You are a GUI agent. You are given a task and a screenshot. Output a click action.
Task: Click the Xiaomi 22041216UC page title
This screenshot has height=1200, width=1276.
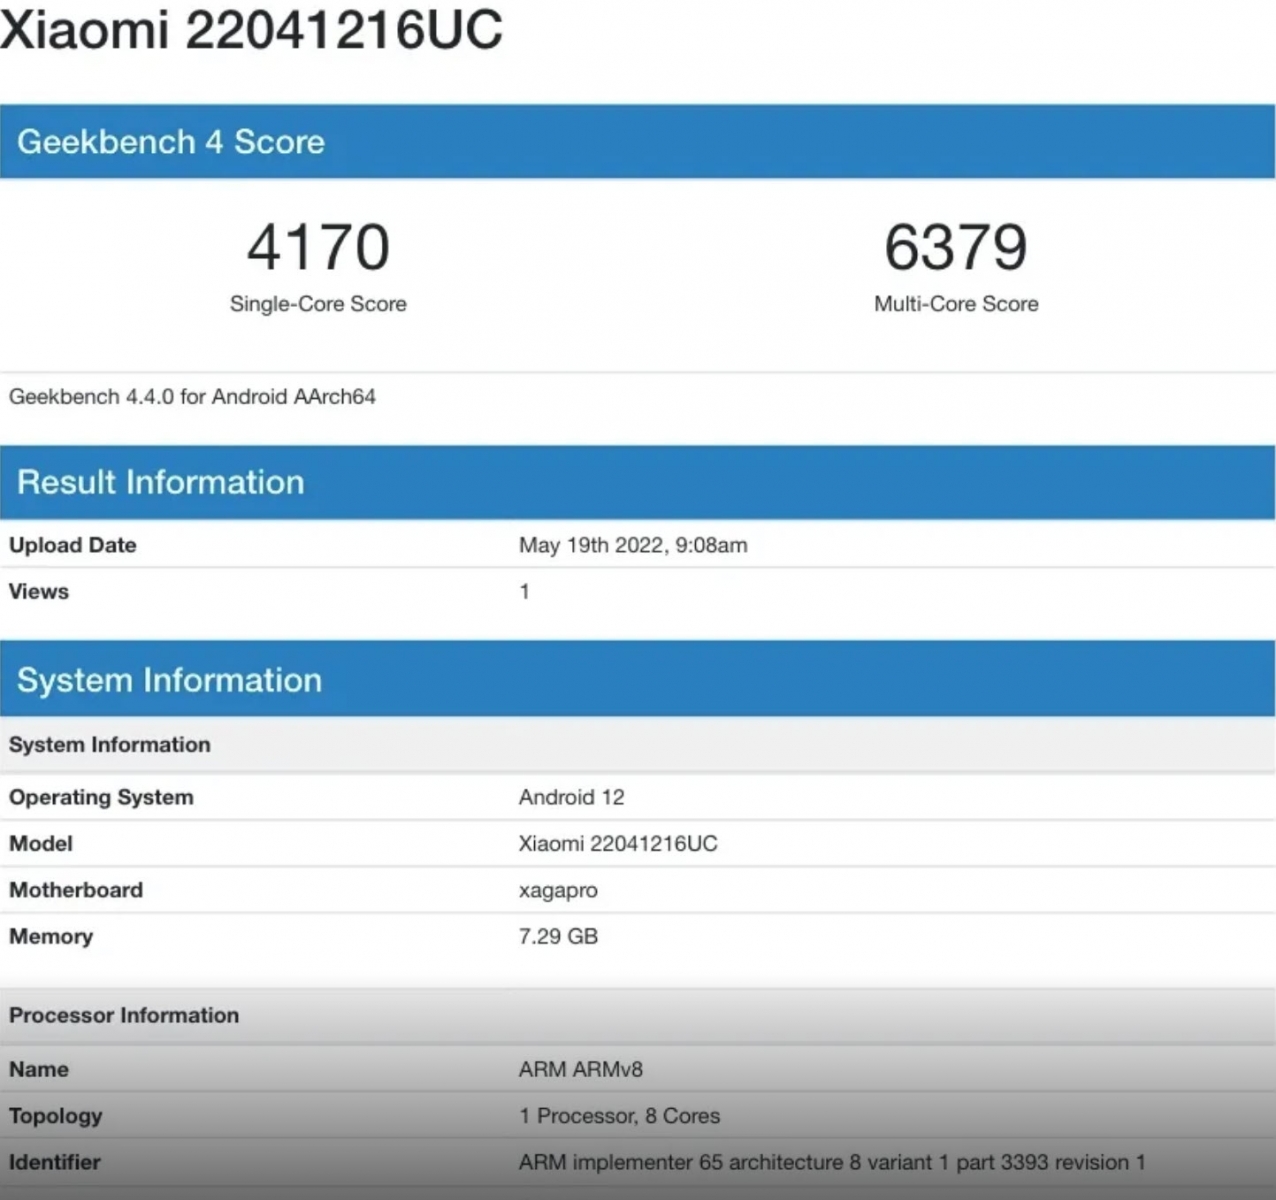pyautogui.click(x=251, y=28)
